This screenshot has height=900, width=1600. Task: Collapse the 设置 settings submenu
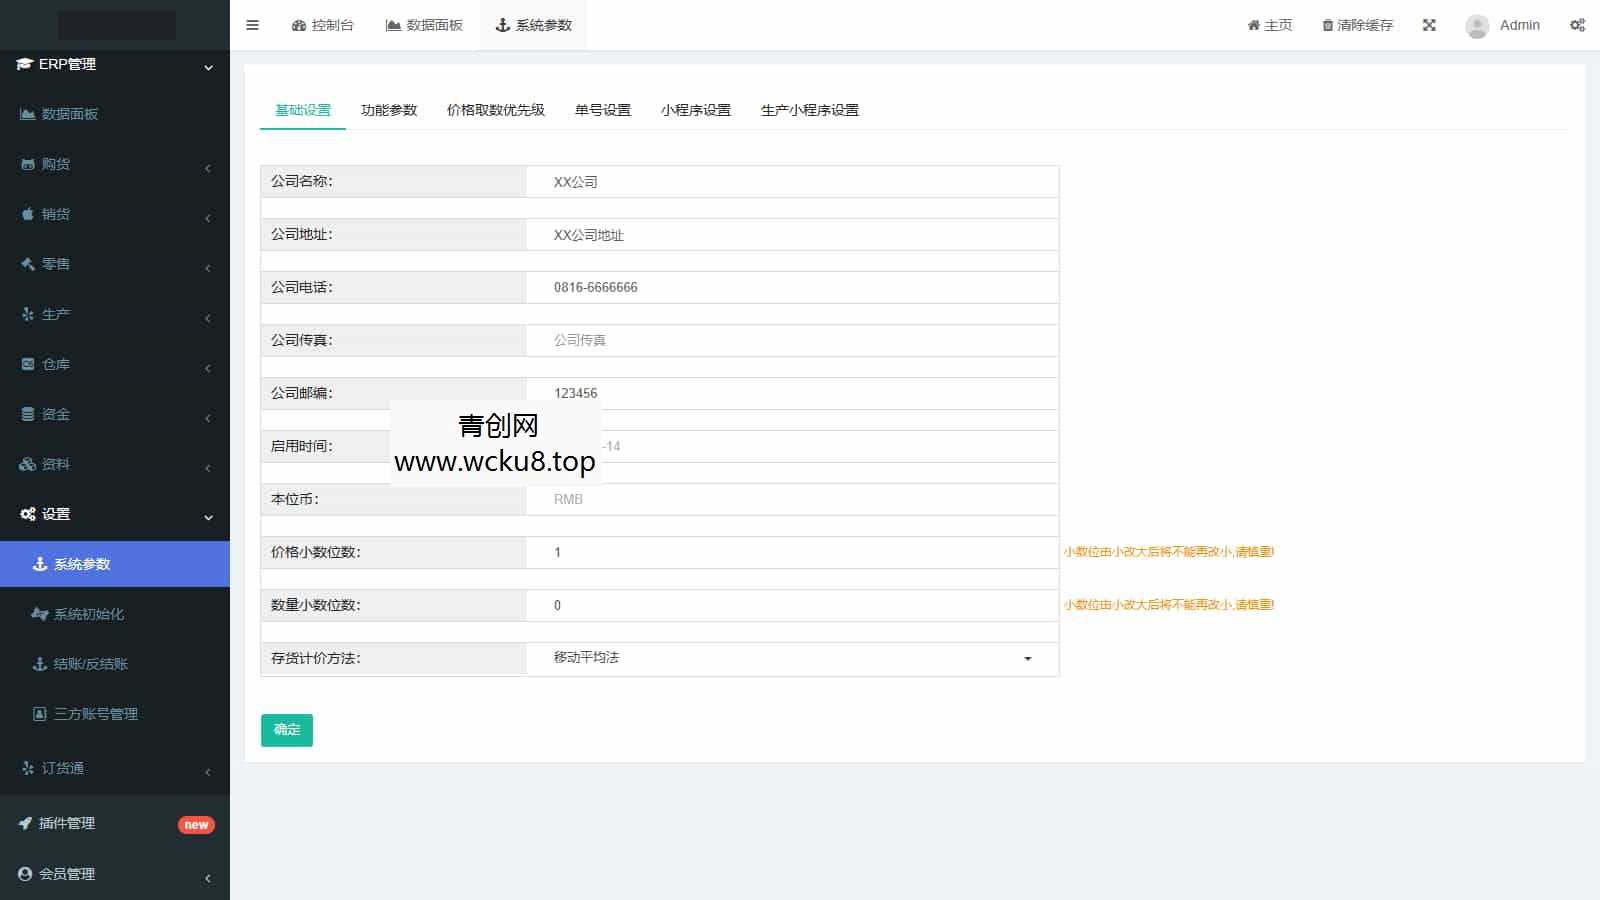[55, 513]
